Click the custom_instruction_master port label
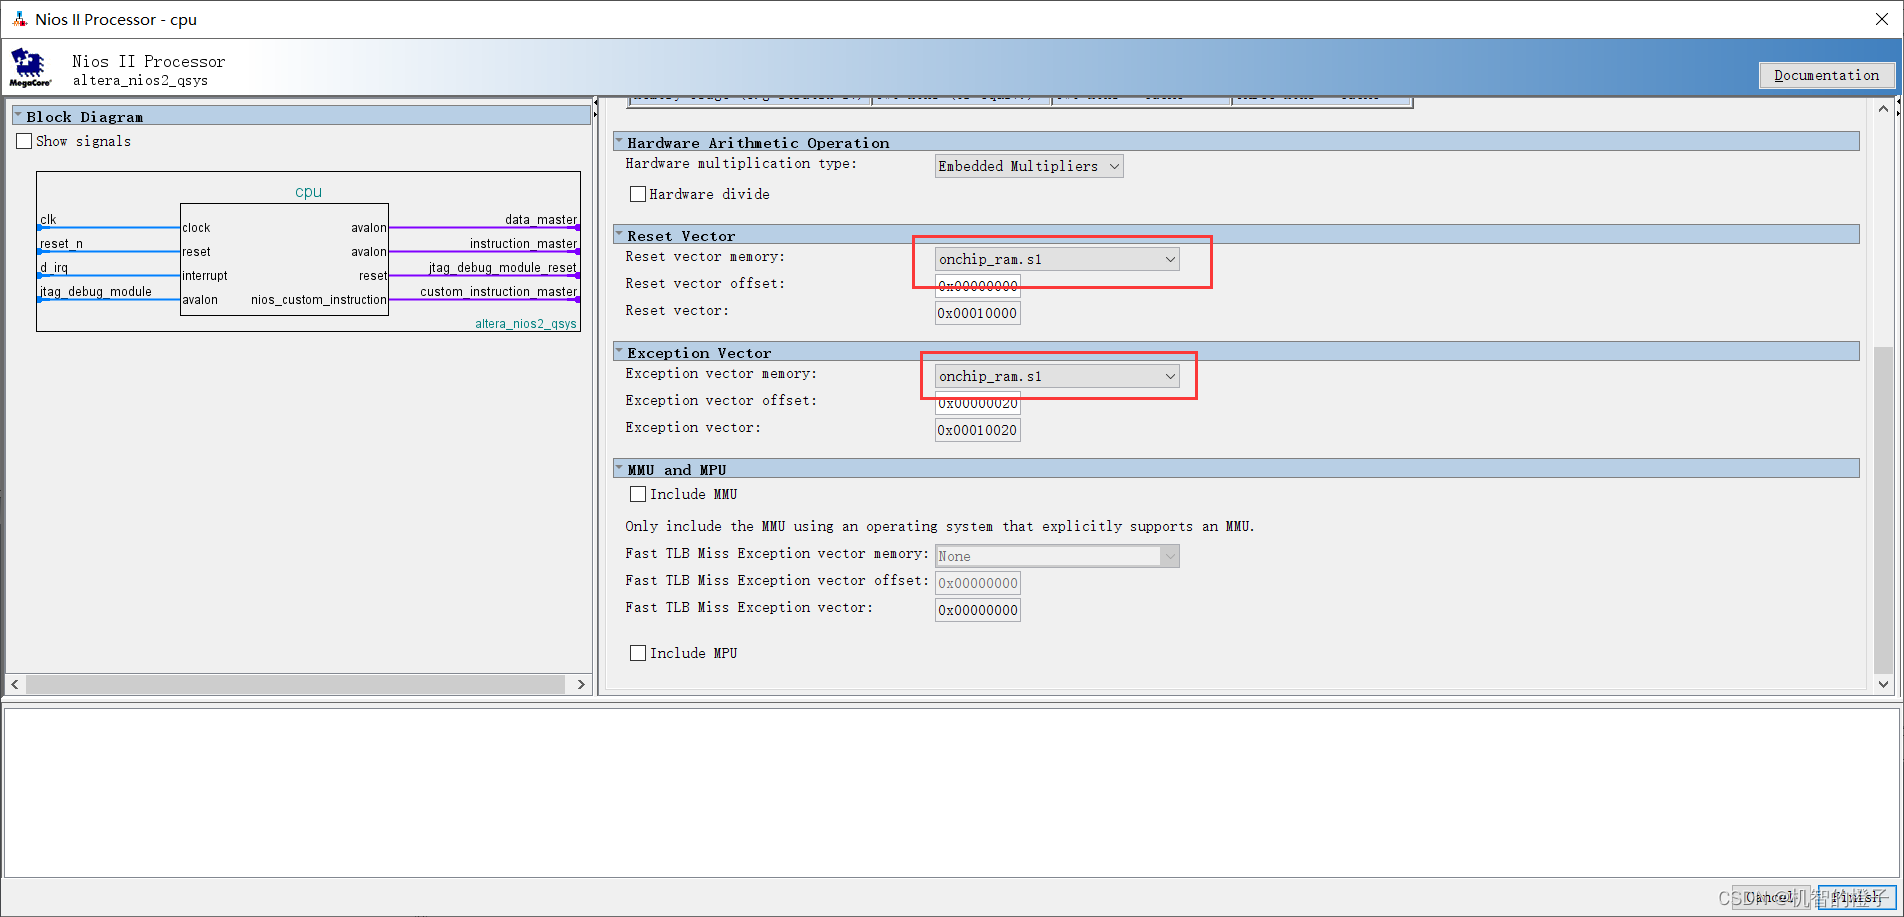The height and width of the screenshot is (917, 1904). pyautogui.click(x=499, y=291)
